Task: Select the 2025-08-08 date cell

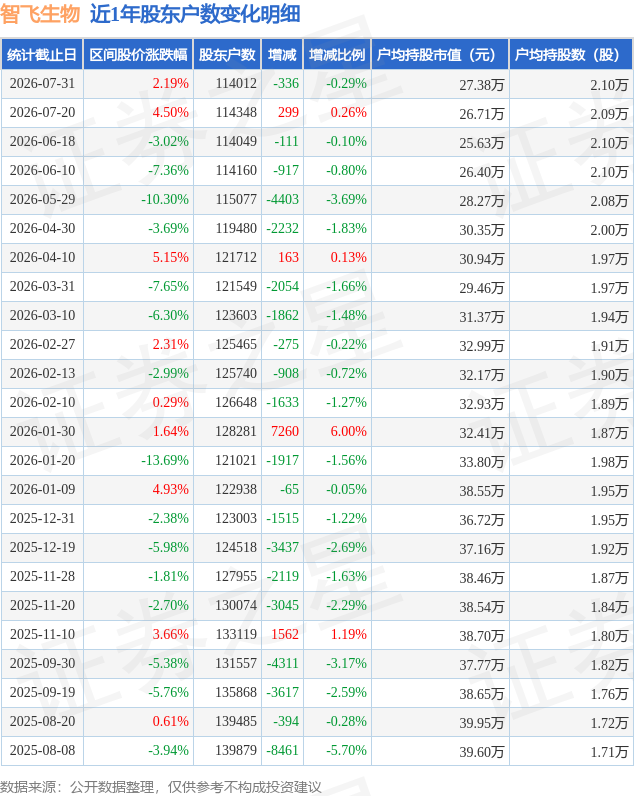Action: [x=42, y=750]
